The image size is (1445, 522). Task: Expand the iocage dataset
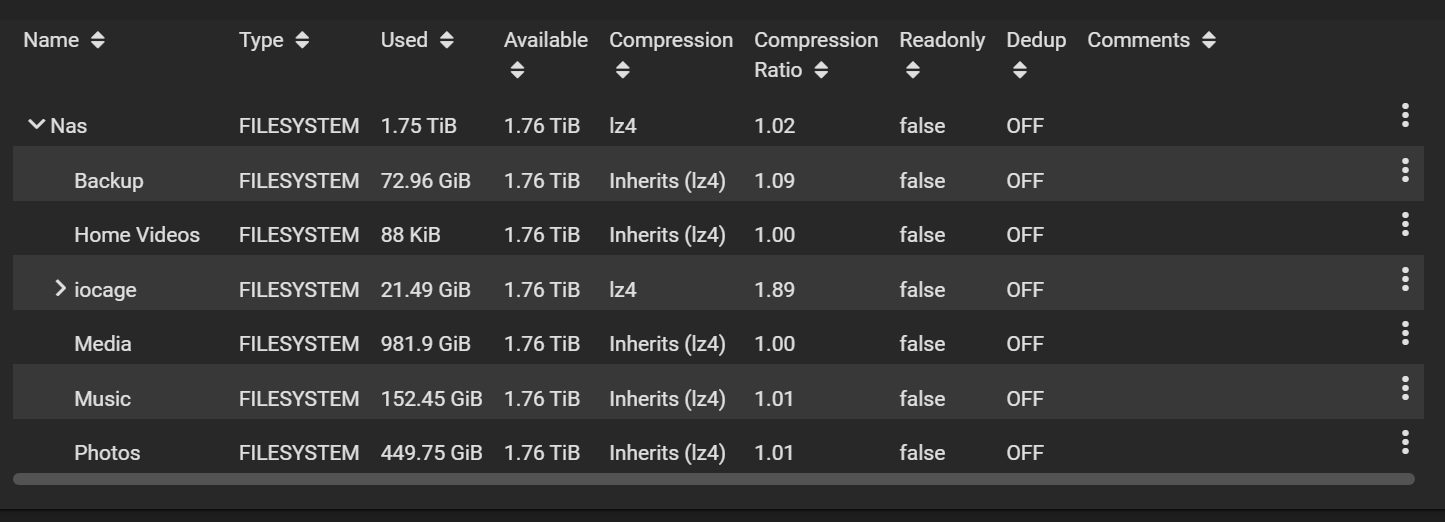61,289
